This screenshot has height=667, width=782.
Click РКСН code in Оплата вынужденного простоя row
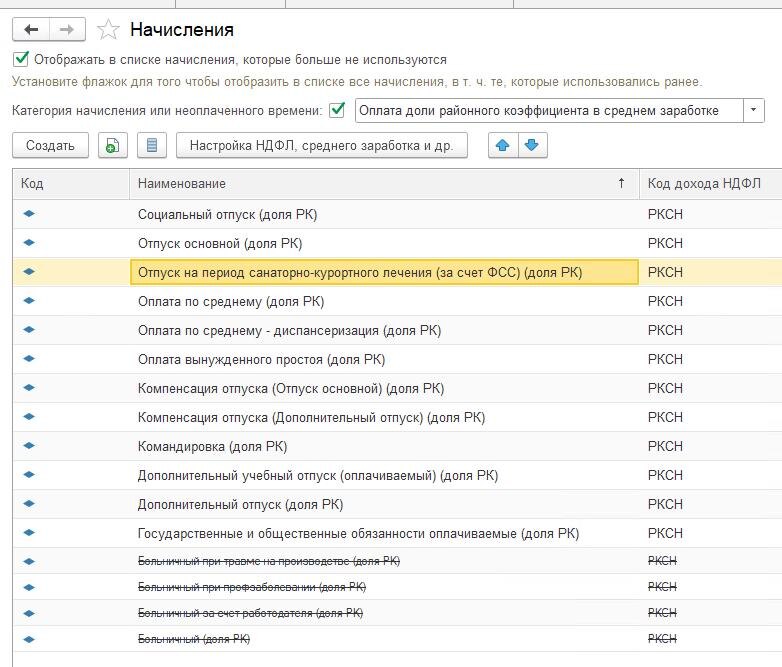click(665, 359)
